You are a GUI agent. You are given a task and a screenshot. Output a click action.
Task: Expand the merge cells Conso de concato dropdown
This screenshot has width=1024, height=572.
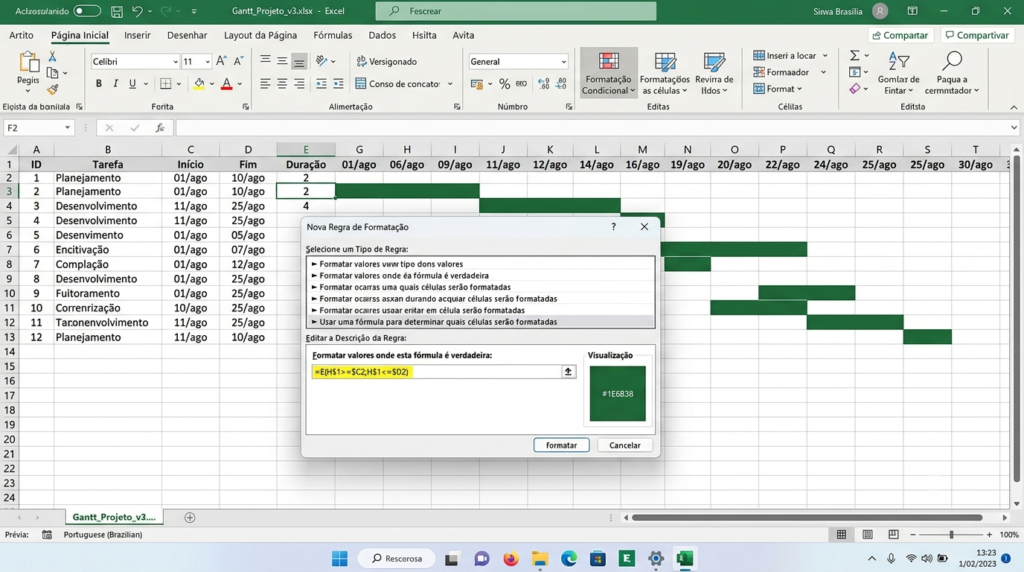coord(450,84)
